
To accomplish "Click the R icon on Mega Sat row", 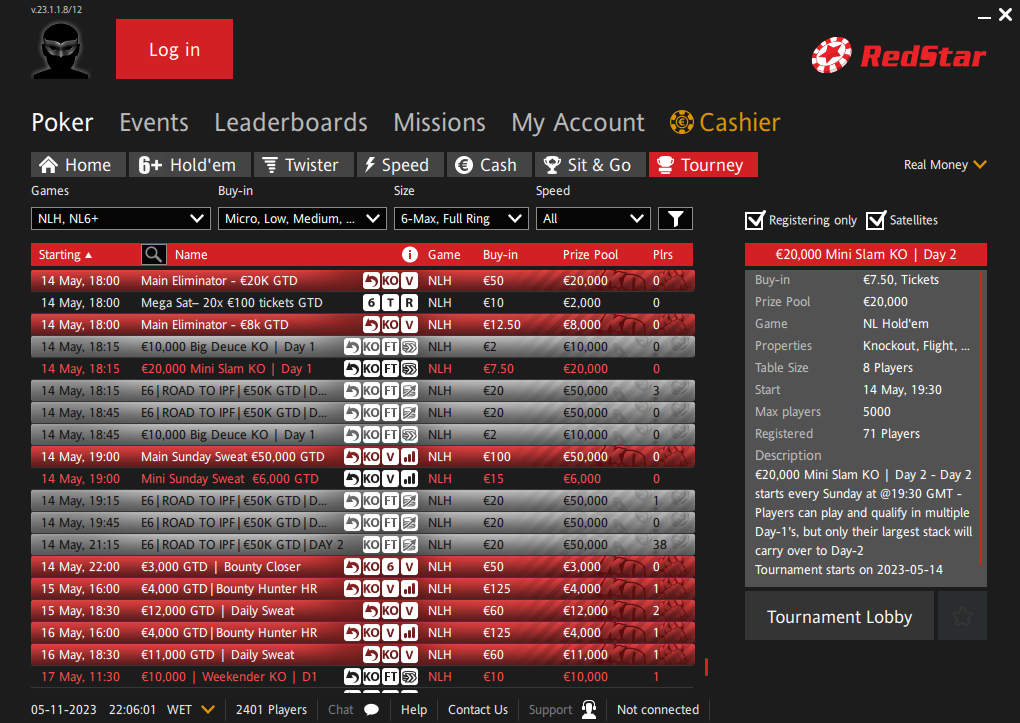I will (409, 303).
